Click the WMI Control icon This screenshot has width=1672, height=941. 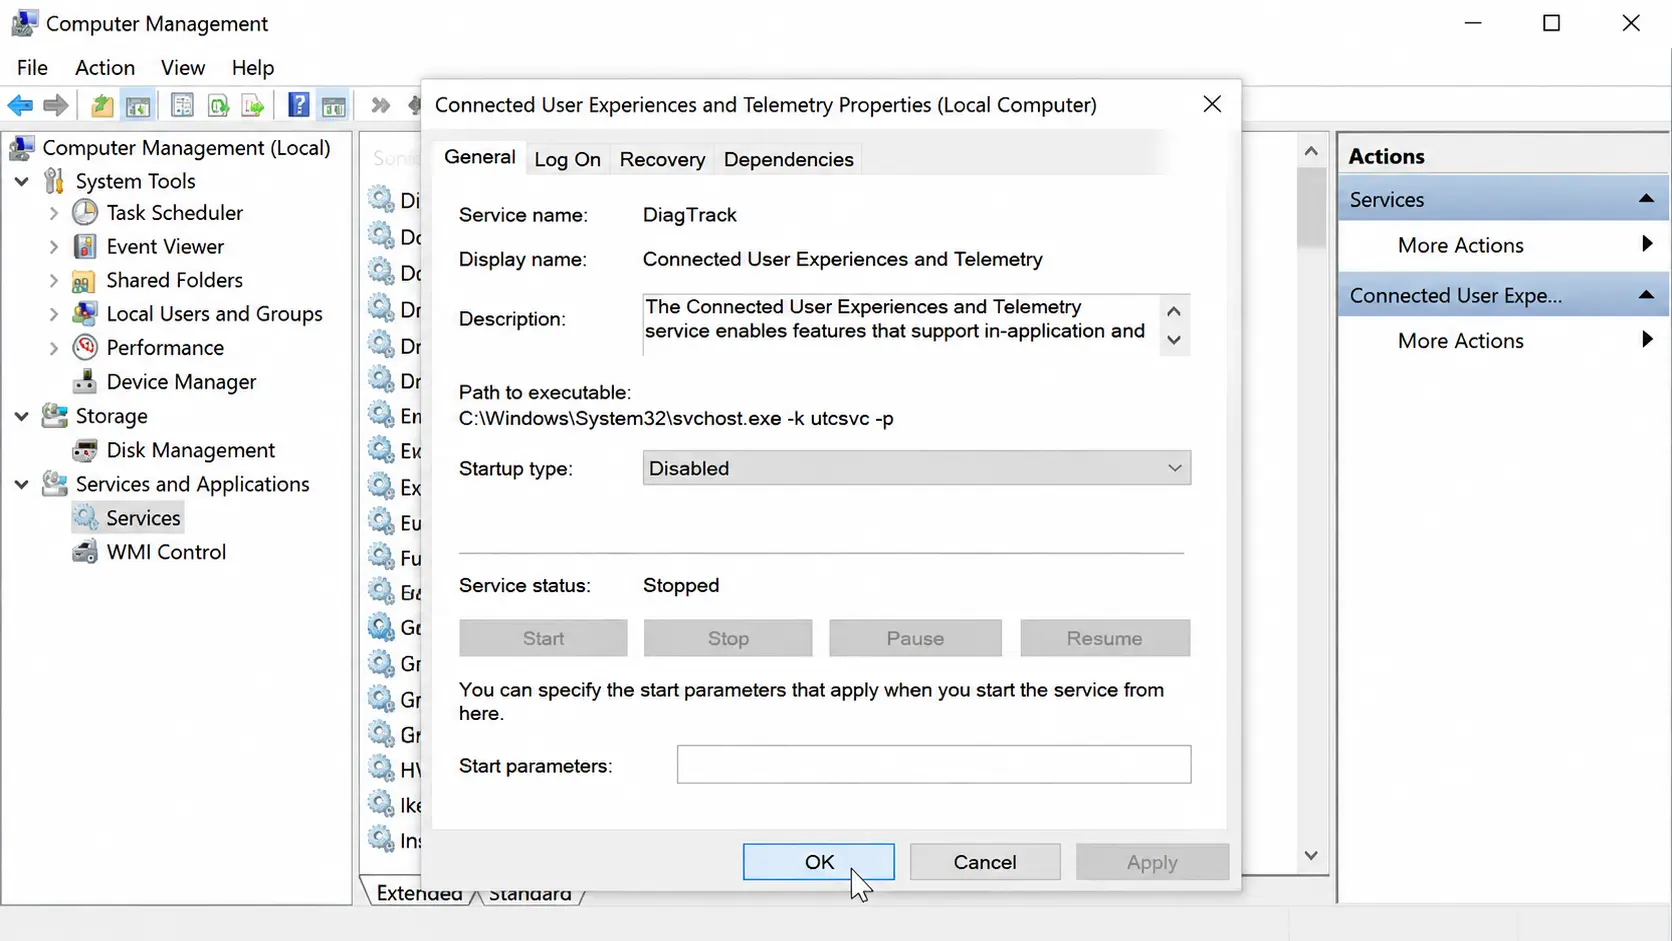coord(85,552)
